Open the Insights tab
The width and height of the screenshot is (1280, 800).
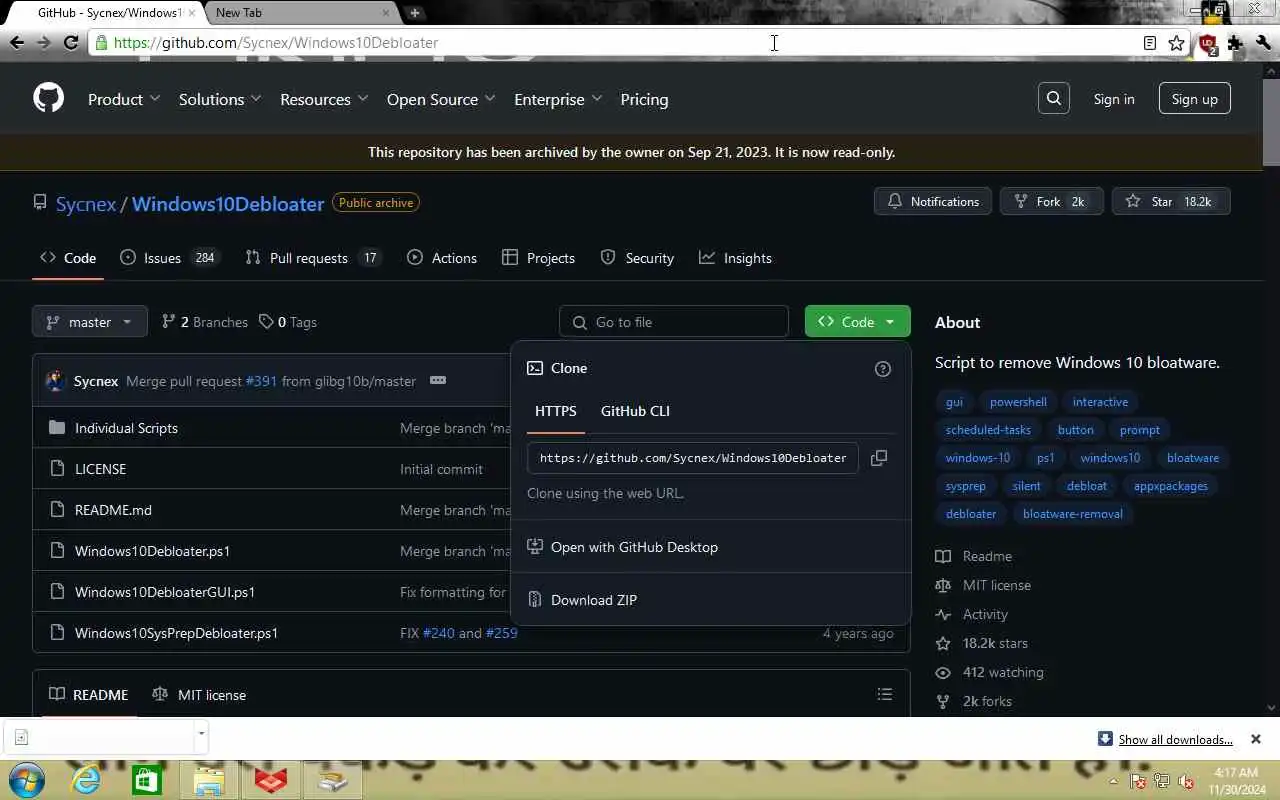pos(735,258)
